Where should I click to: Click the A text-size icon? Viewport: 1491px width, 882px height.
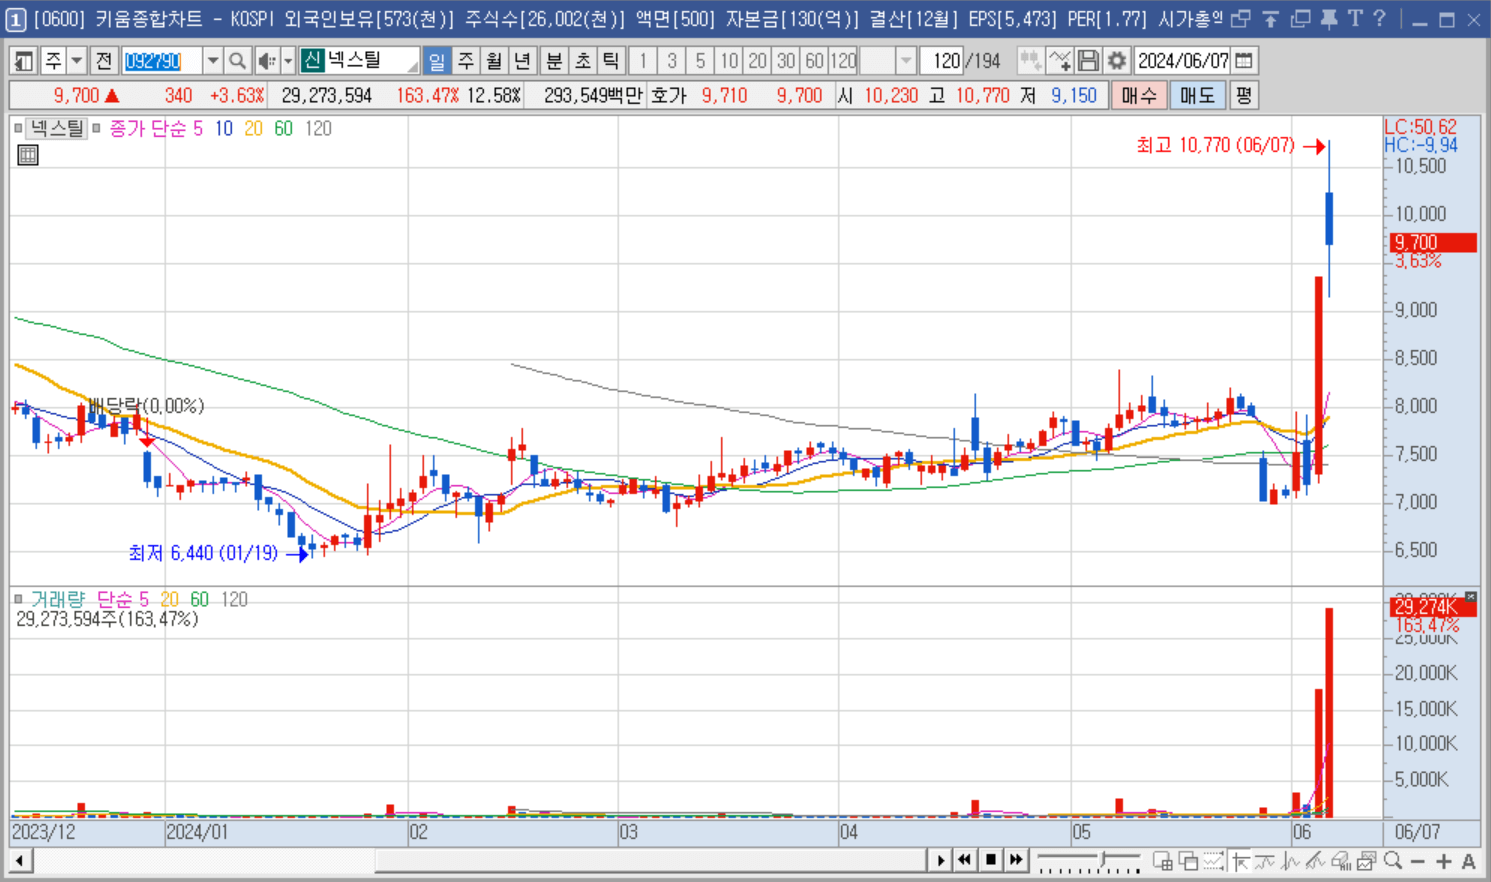tap(1468, 861)
